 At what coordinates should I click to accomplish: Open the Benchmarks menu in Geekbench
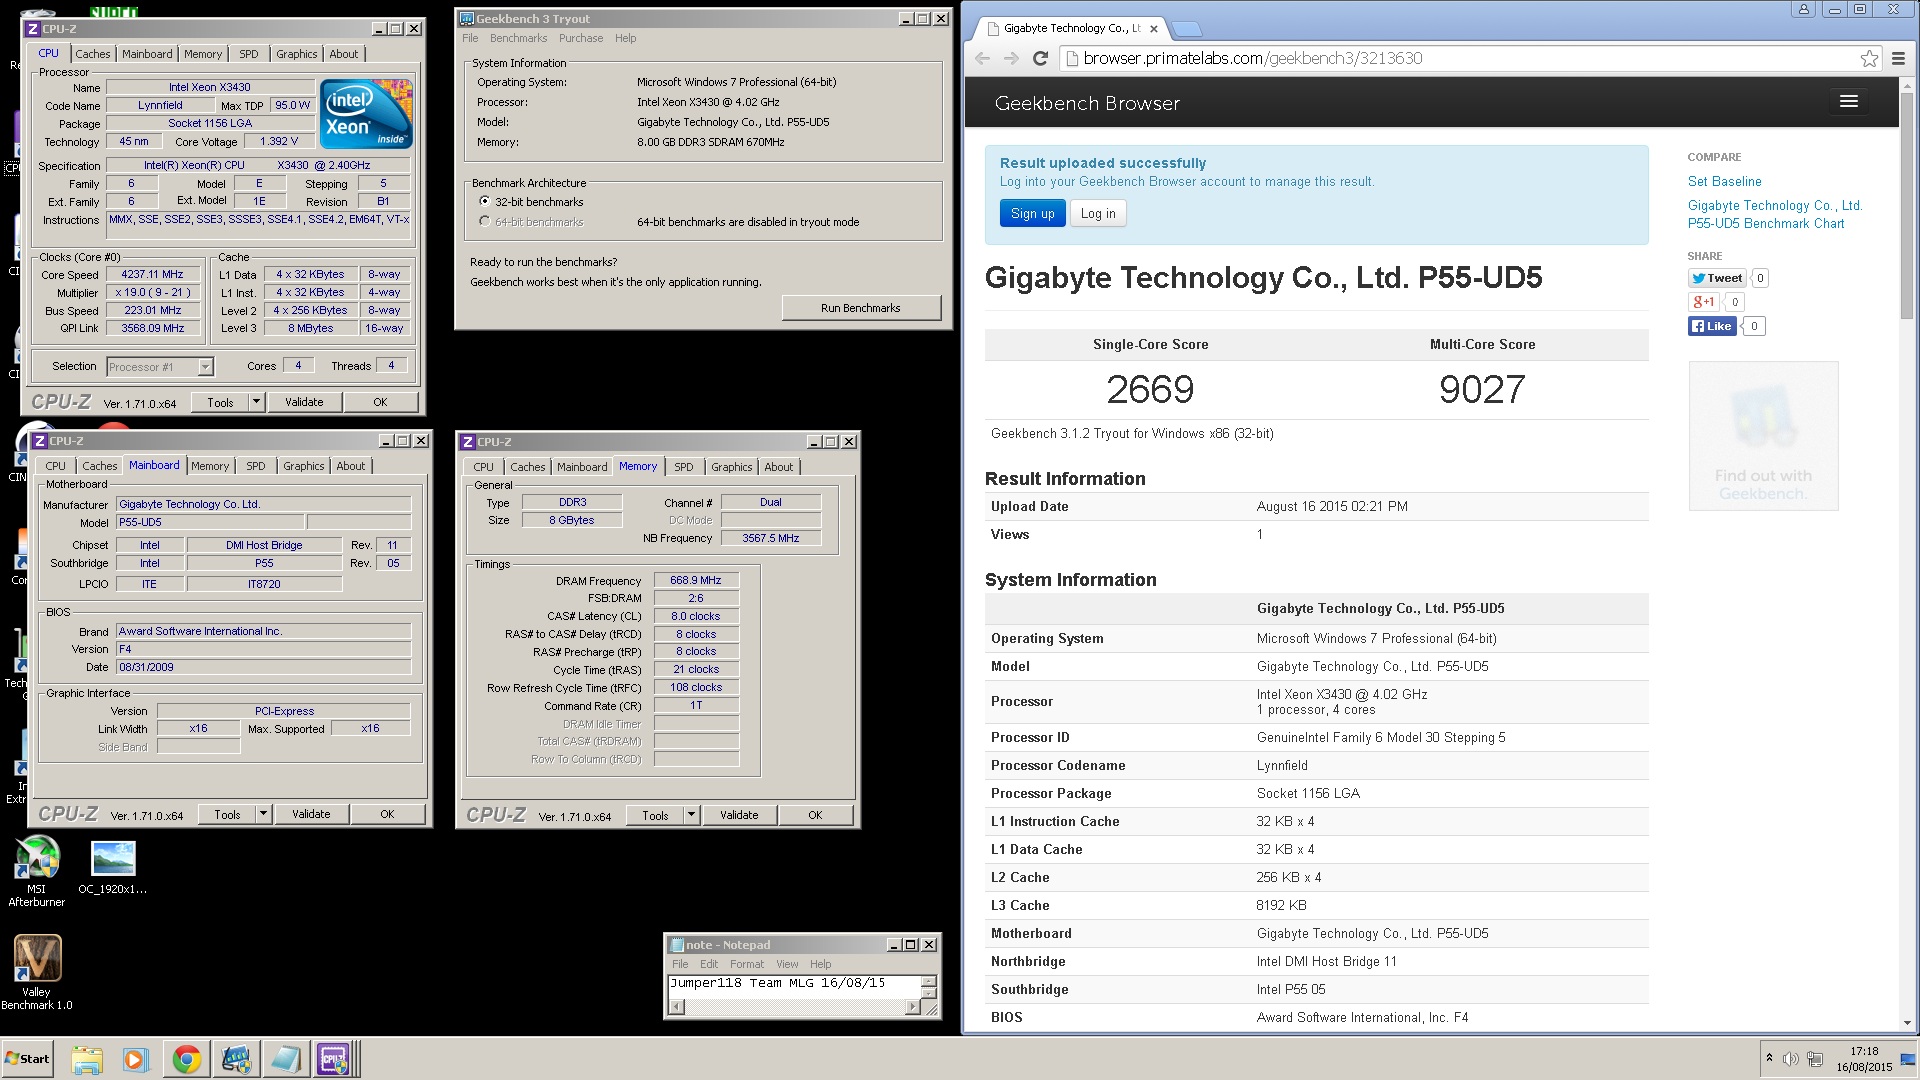coord(518,38)
